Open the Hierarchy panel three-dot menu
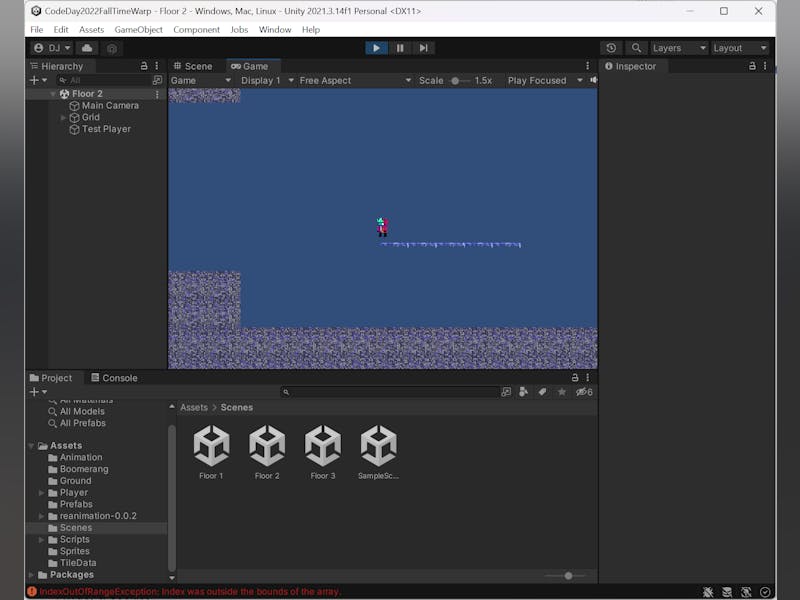The image size is (800, 600). pyautogui.click(x=157, y=66)
